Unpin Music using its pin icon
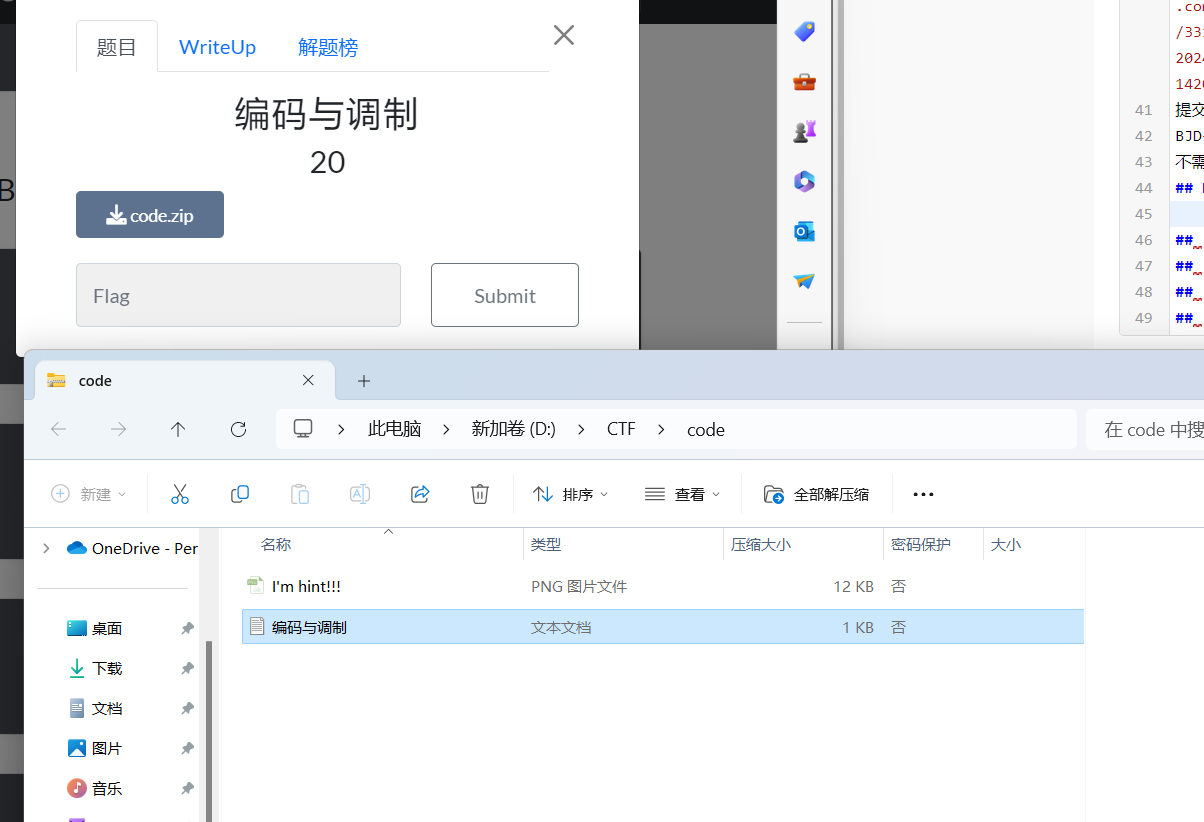Image resolution: width=1204 pixels, height=822 pixels. (187, 788)
